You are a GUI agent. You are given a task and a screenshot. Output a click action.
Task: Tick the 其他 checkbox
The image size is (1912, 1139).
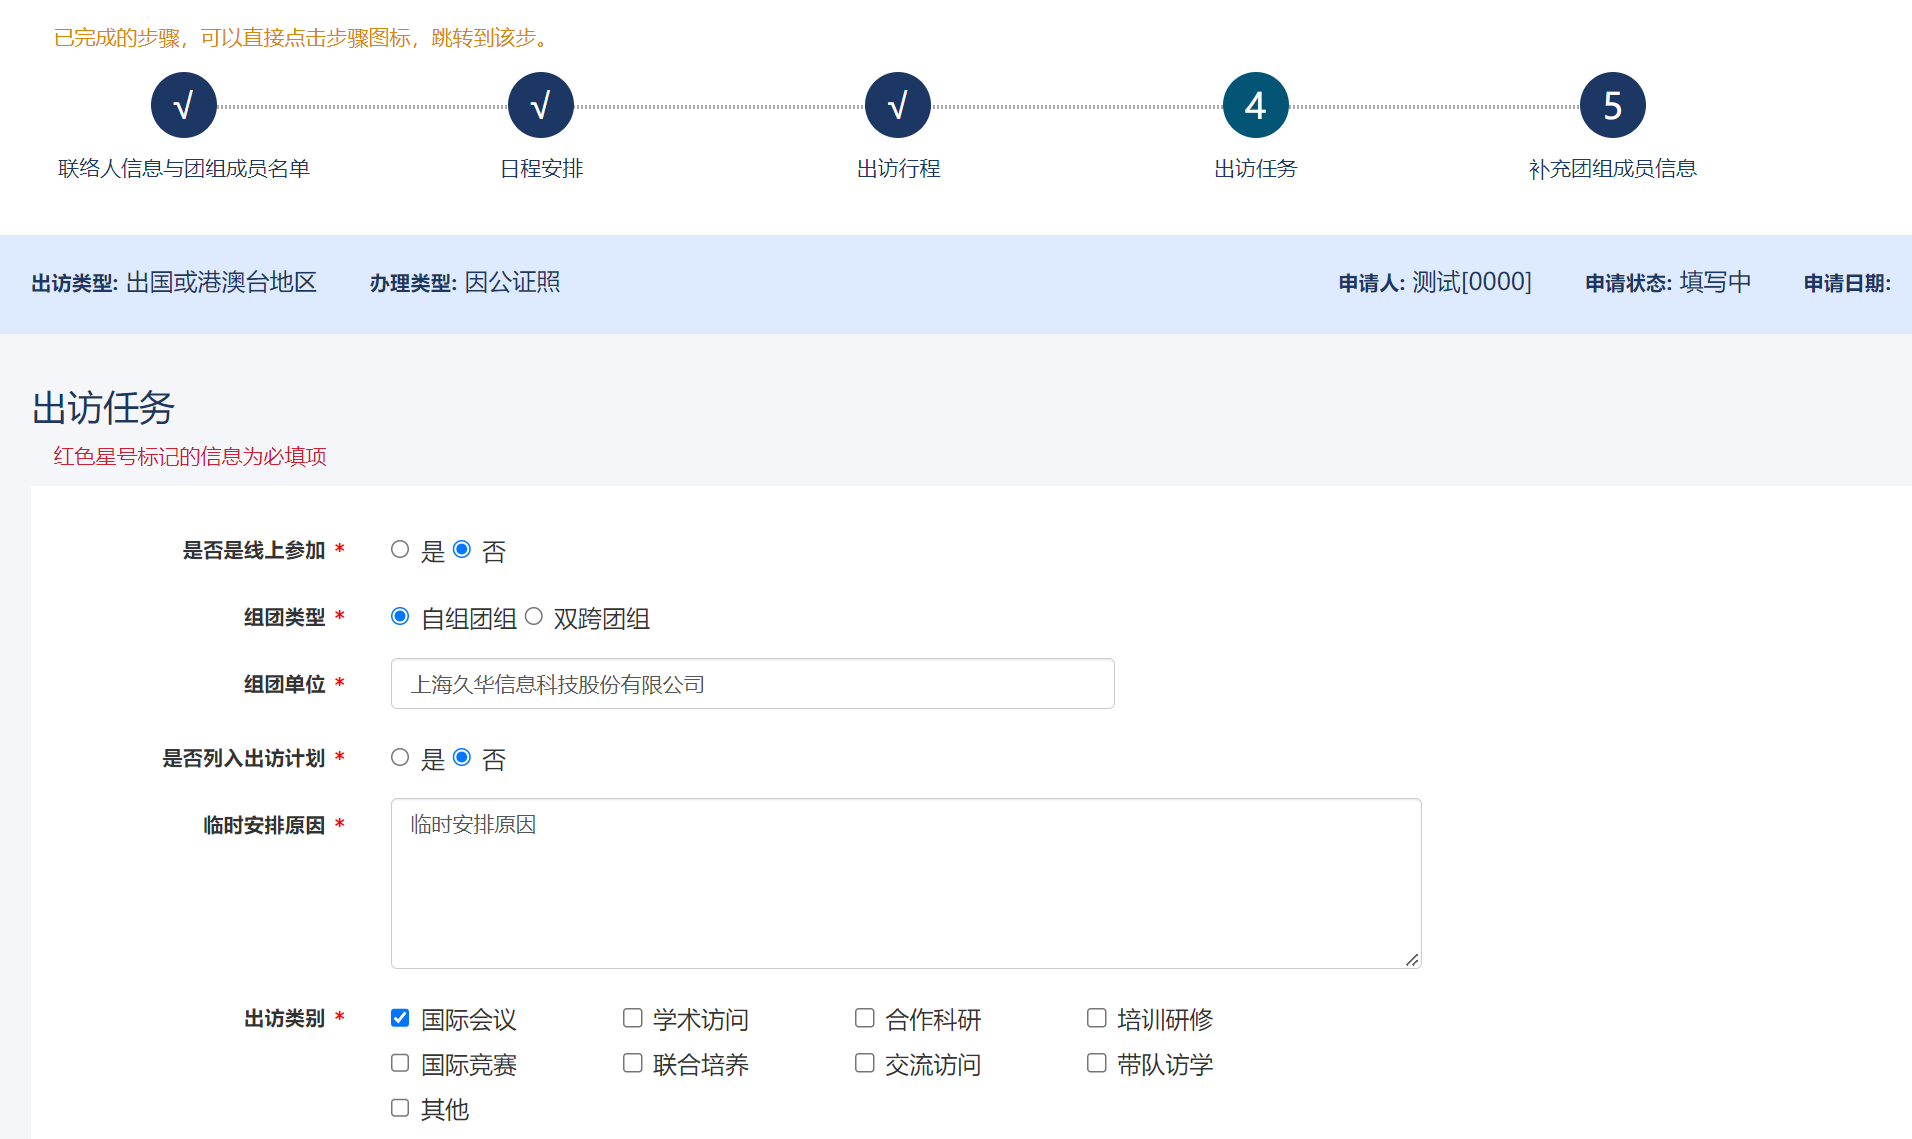point(400,1108)
